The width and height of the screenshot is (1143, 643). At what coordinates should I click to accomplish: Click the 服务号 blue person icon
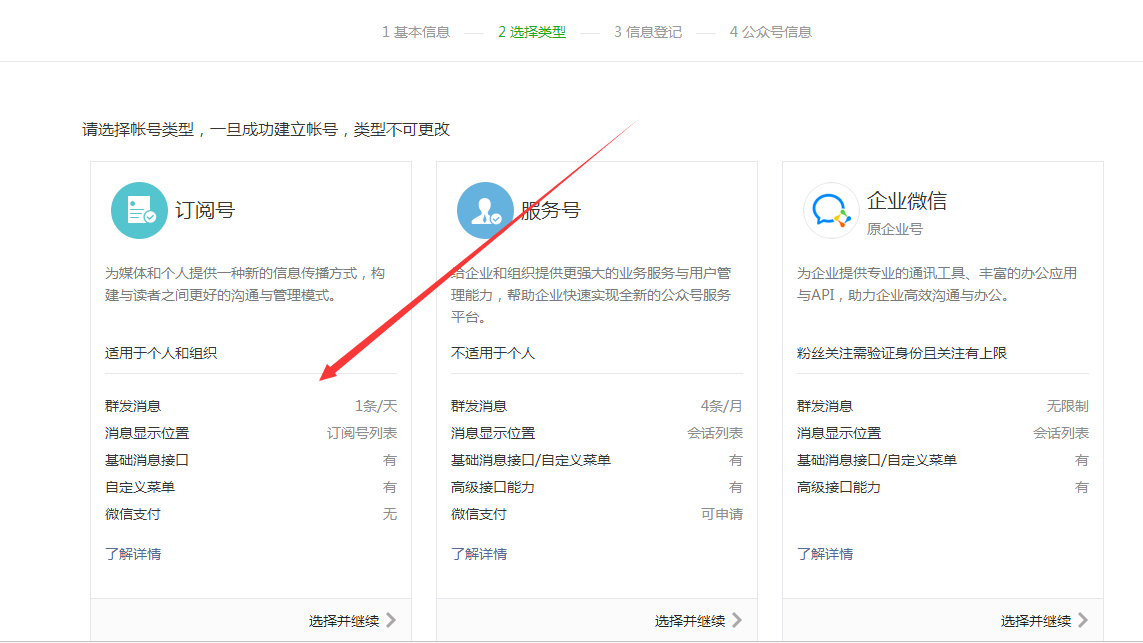485,211
